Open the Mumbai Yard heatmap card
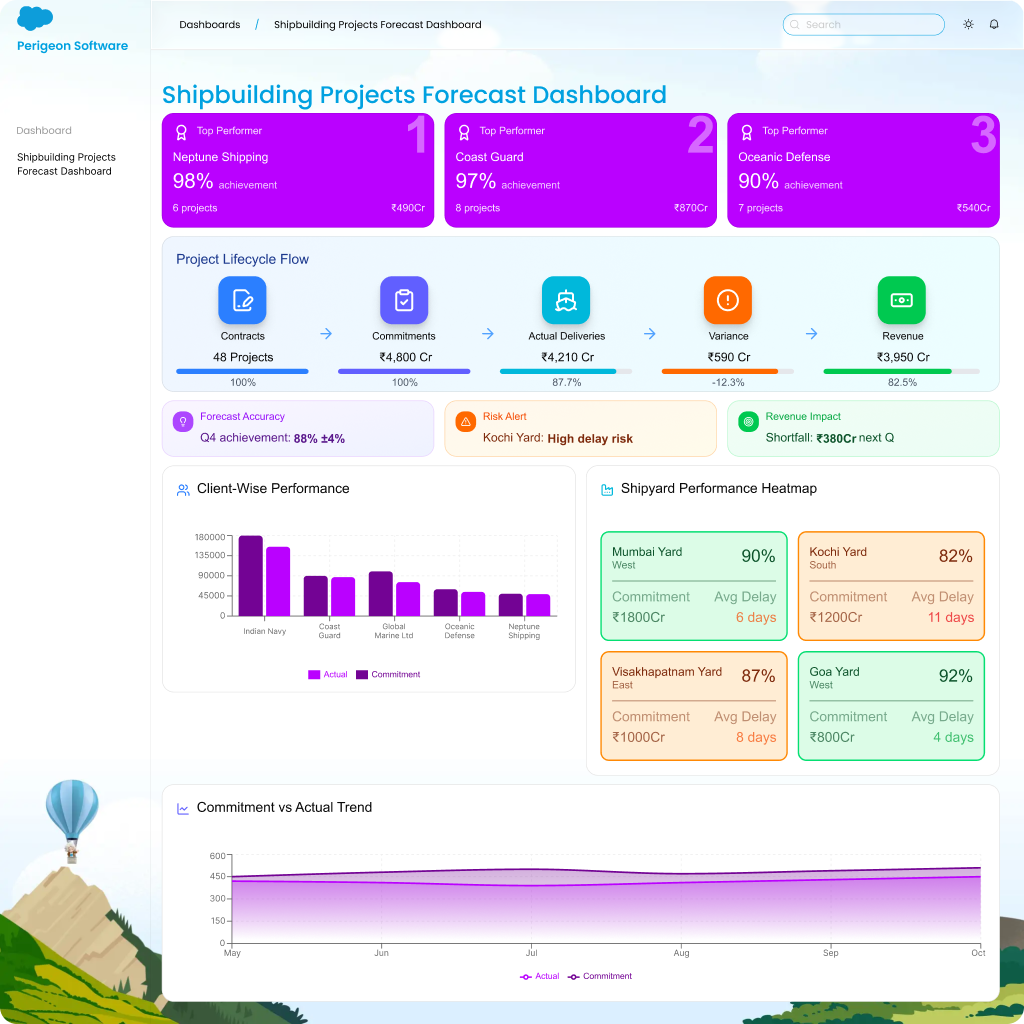The width and height of the screenshot is (1024, 1024). tap(693, 586)
